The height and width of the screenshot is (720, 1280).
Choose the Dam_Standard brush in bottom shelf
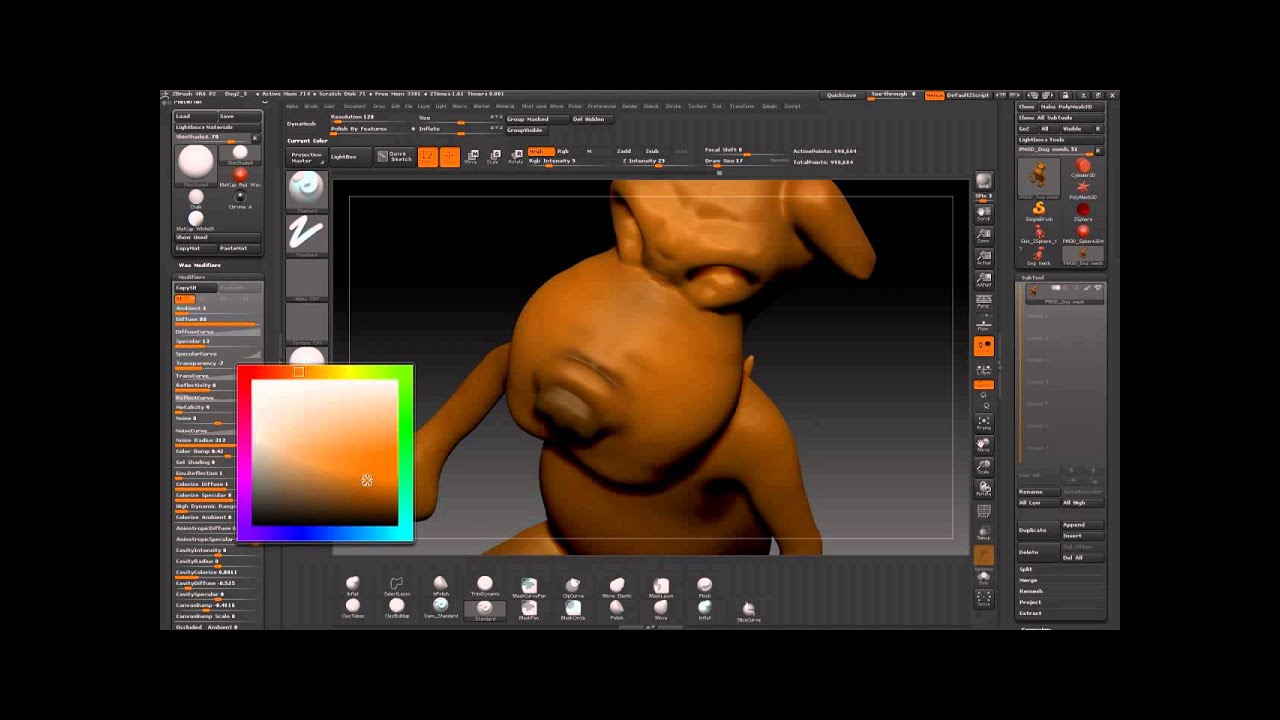tap(440, 608)
